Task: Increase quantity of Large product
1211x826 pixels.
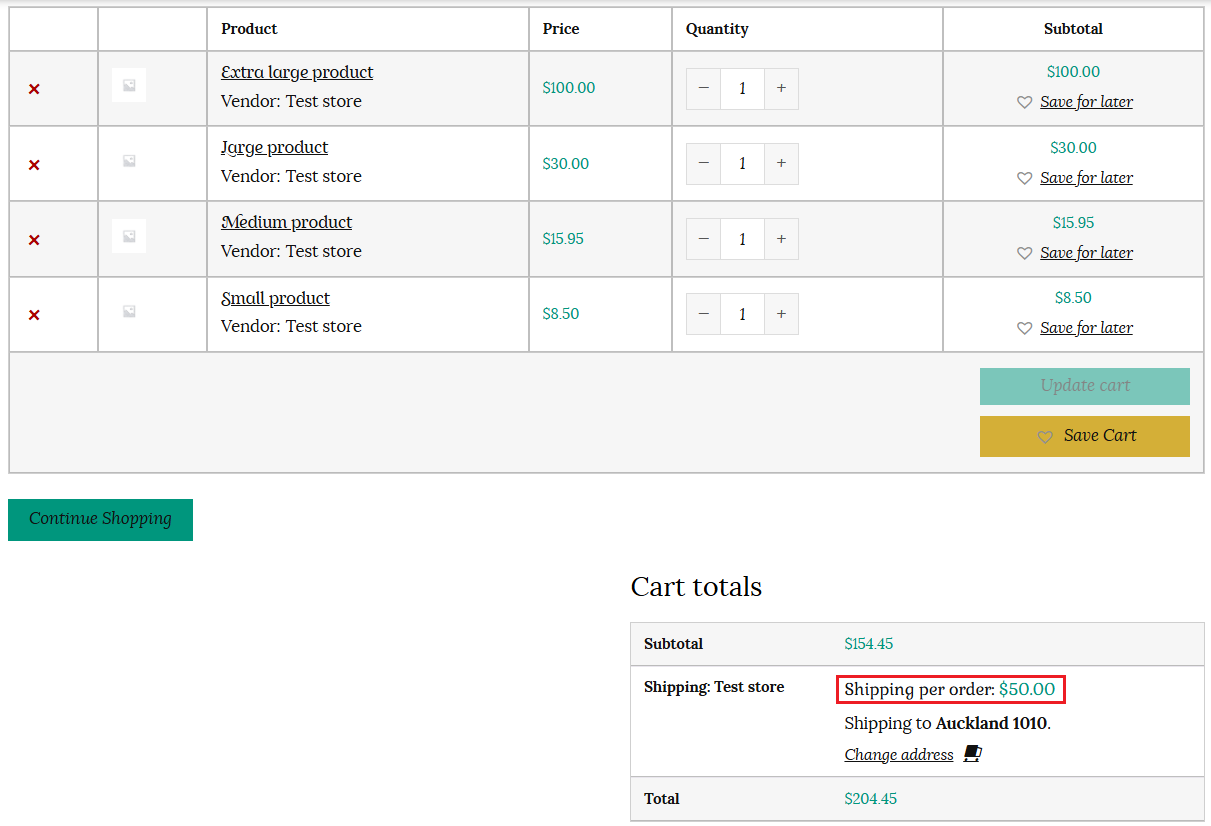Action: [x=781, y=164]
